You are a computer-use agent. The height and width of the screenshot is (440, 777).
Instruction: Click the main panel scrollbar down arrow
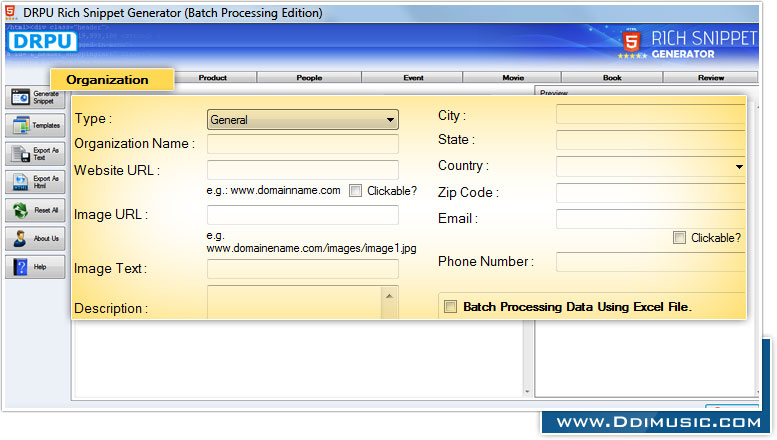point(527,391)
